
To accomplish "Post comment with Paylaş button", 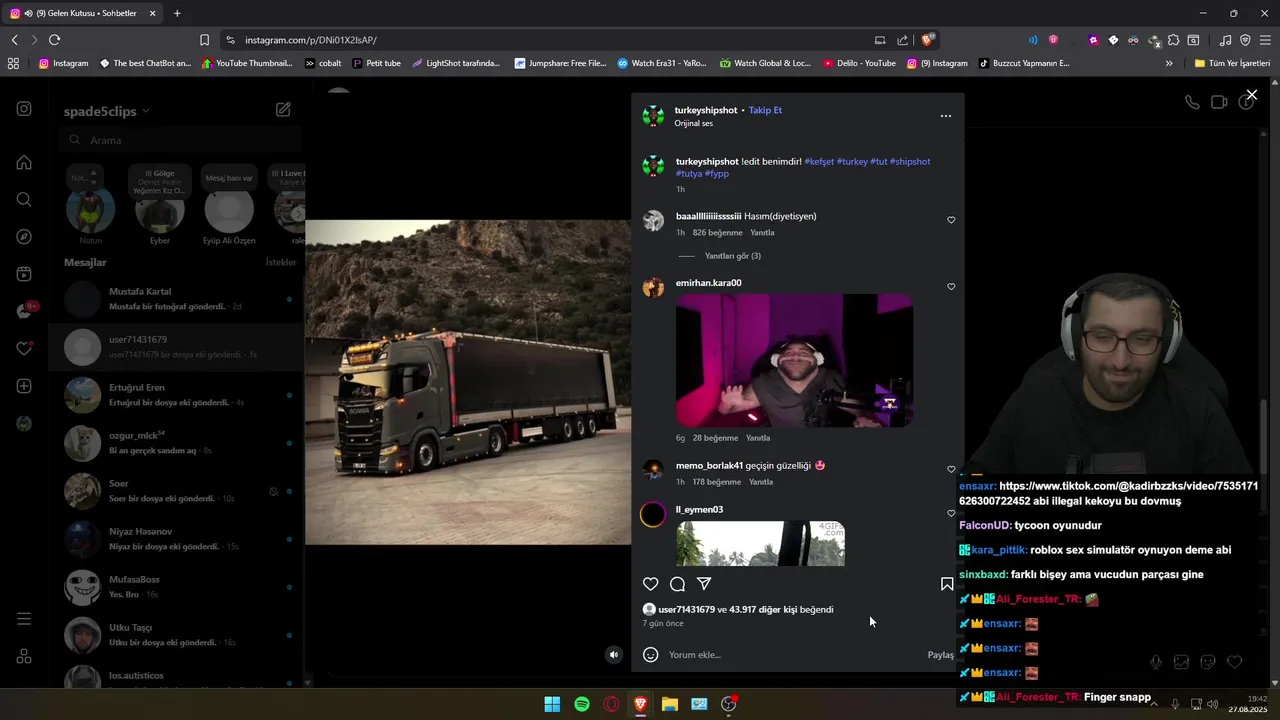I will (941, 655).
